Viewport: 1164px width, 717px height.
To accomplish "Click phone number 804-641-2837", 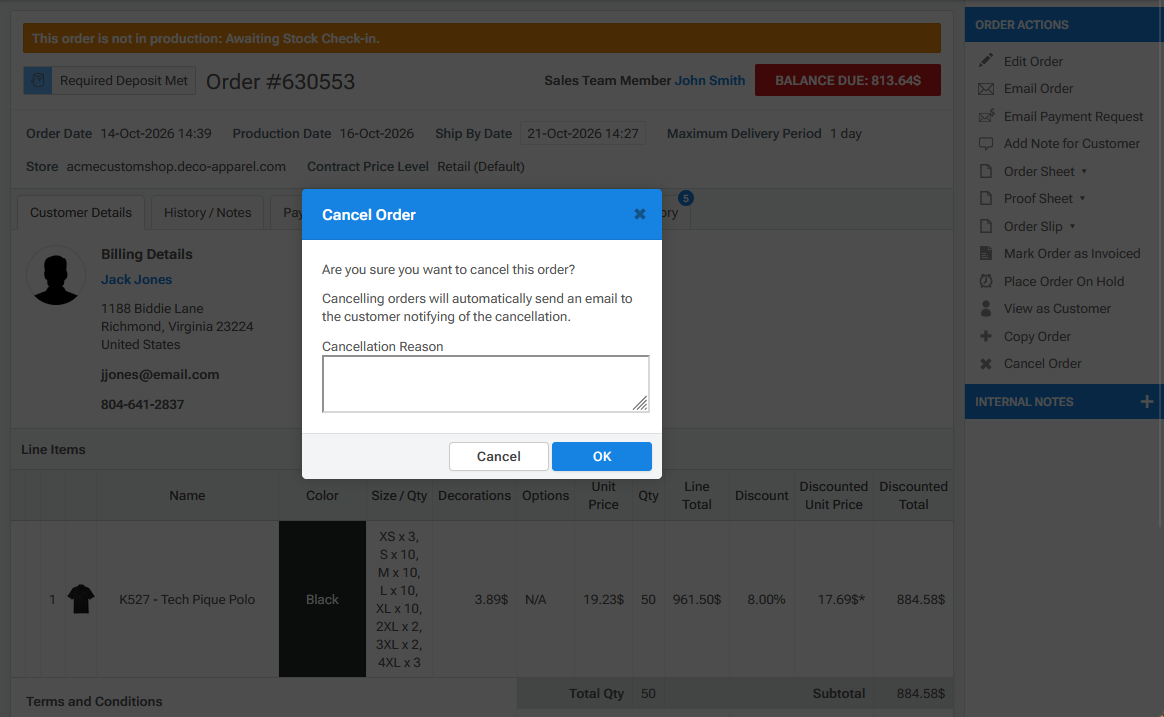I will (x=143, y=405).
